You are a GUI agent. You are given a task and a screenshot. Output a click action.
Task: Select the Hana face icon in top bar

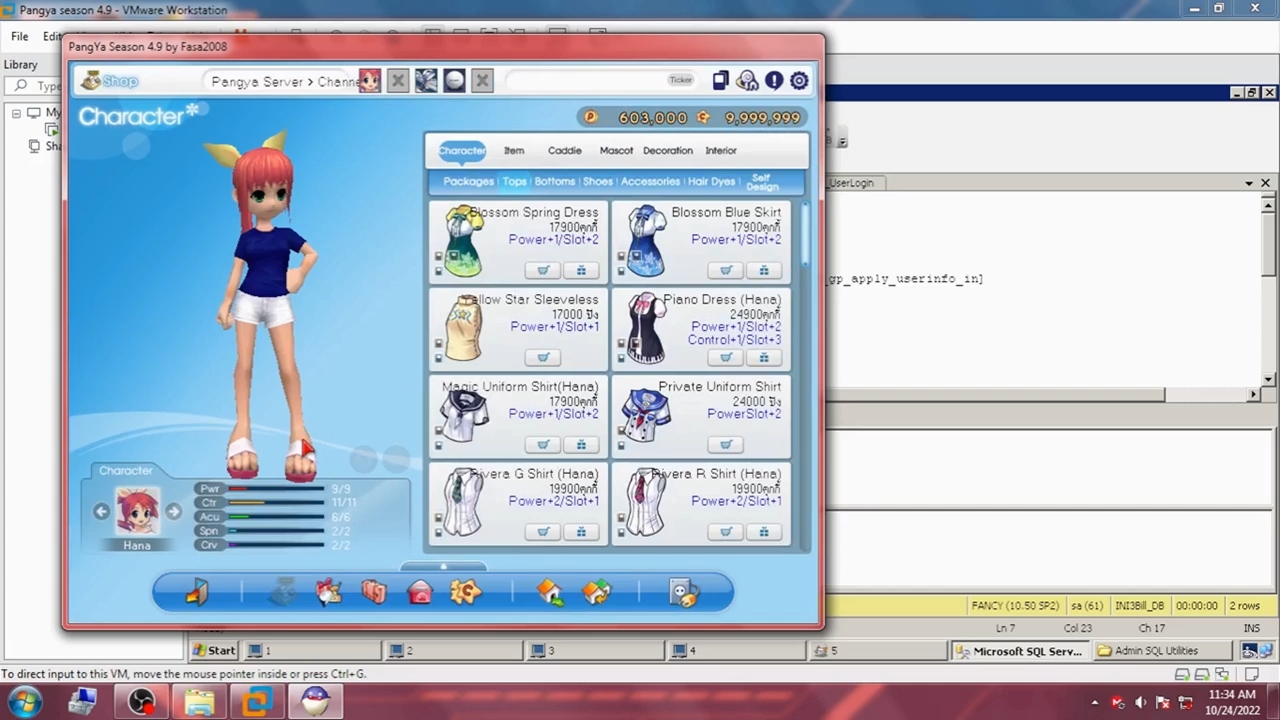click(x=370, y=81)
